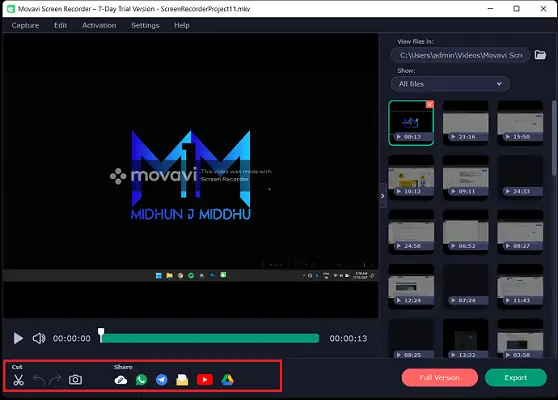Open the Settings menu
This screenshot has width=558, height=400.
(145, 25)
